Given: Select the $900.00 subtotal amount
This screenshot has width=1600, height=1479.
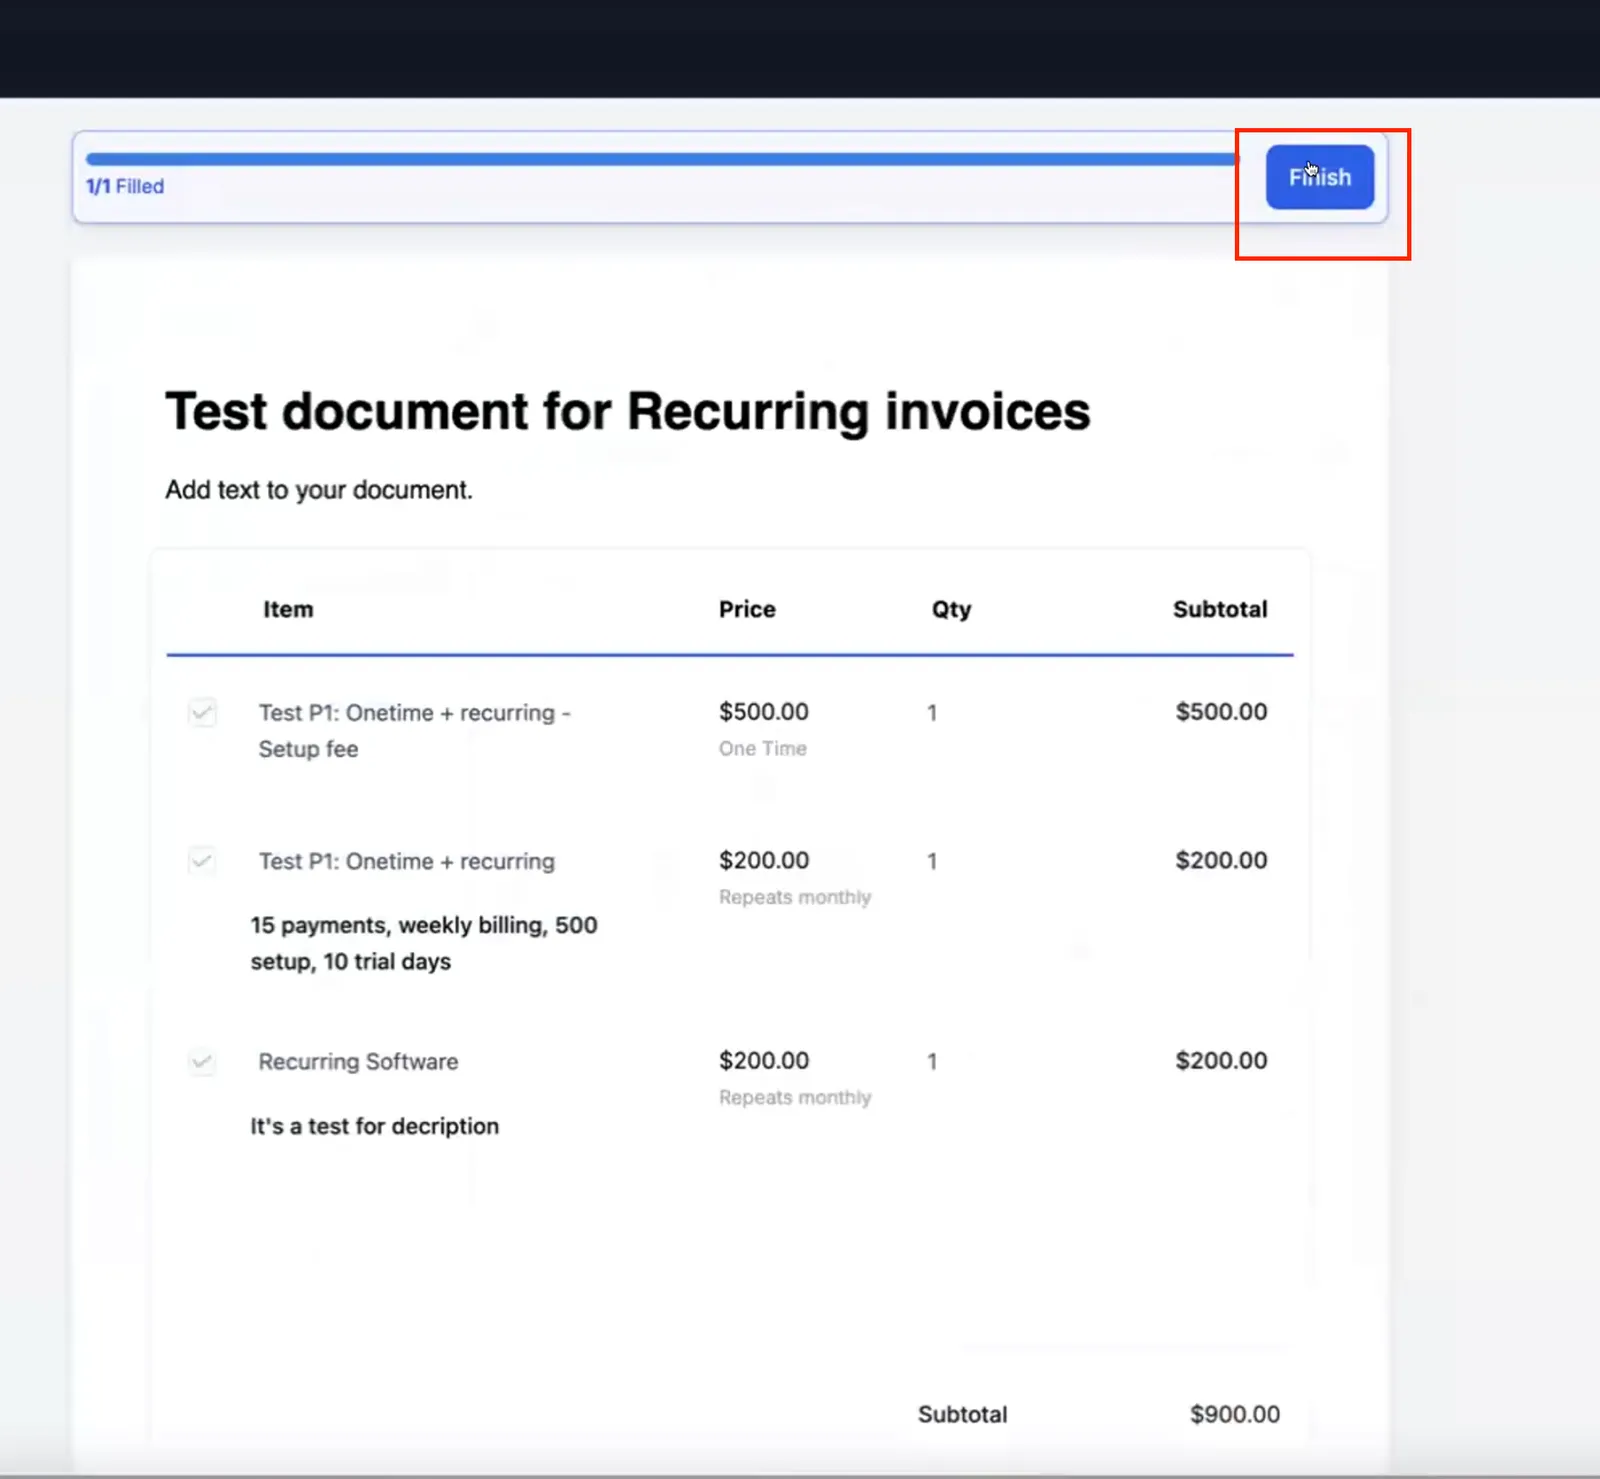Looking at the screenshot, I should 1235,1414.
